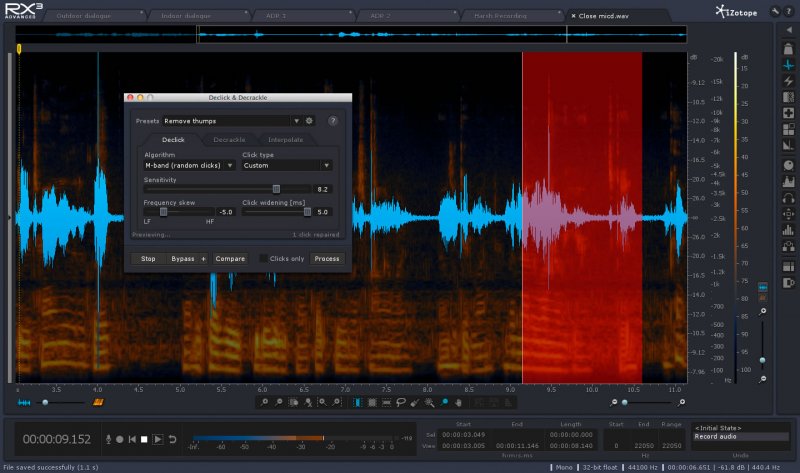Click the record microphone icon in transport
The width and height of the screenshot is (800, 473).
[108, 439]
